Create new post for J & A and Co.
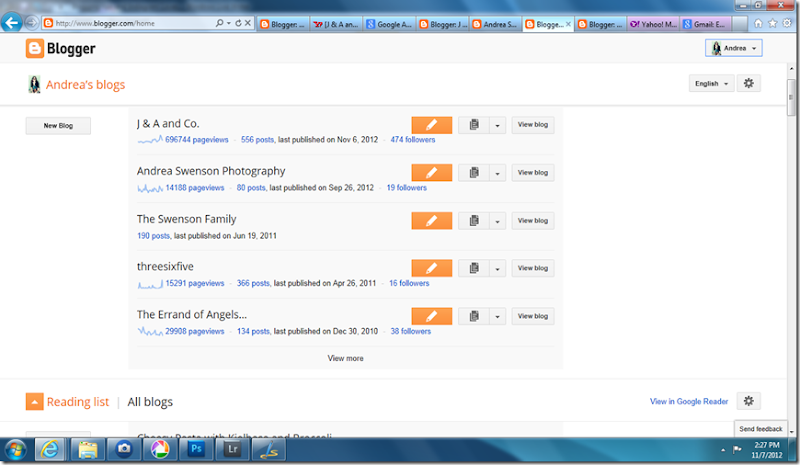The width and height of the screenshot is (800, 465). pos(432,125)
